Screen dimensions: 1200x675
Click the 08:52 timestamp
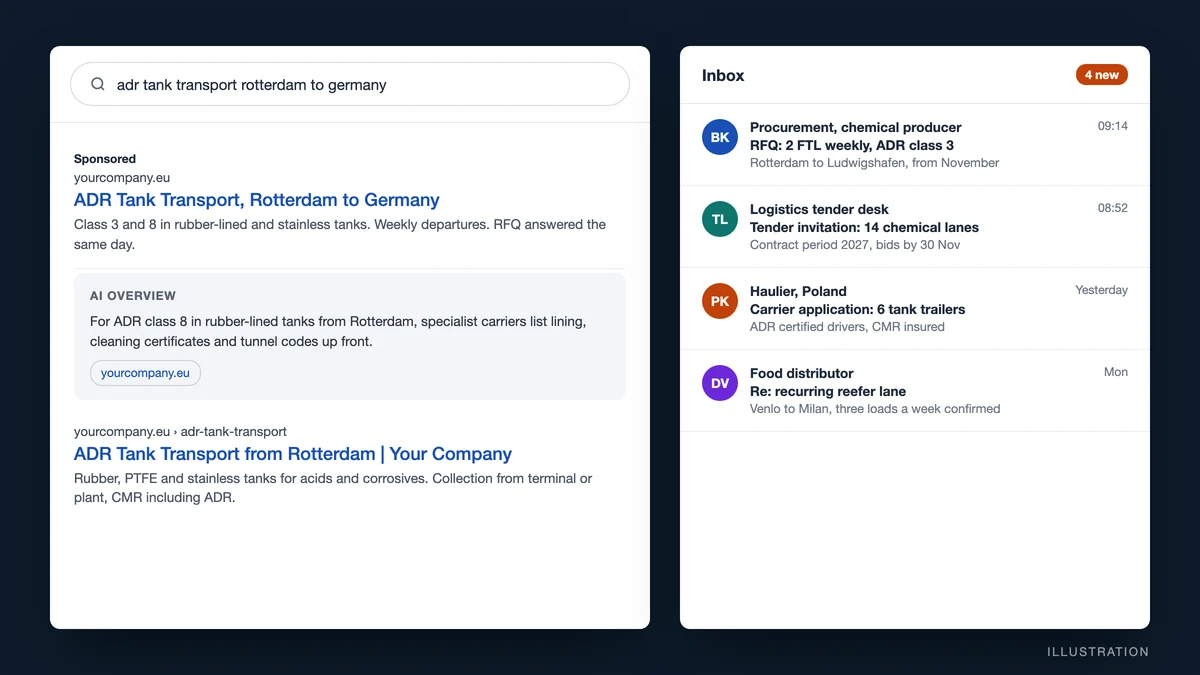(x=1112, y=208)
